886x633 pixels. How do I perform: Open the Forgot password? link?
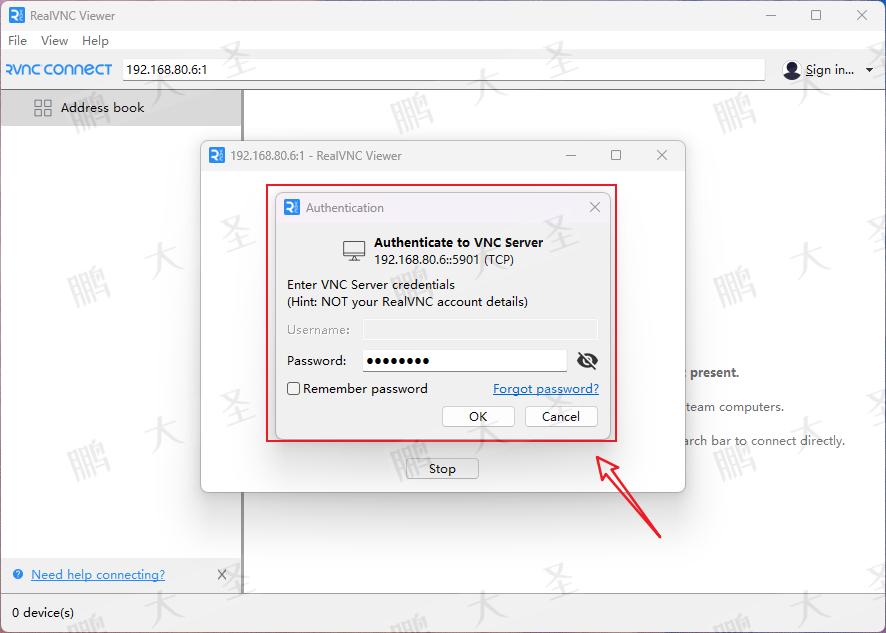tap(546, 389)
